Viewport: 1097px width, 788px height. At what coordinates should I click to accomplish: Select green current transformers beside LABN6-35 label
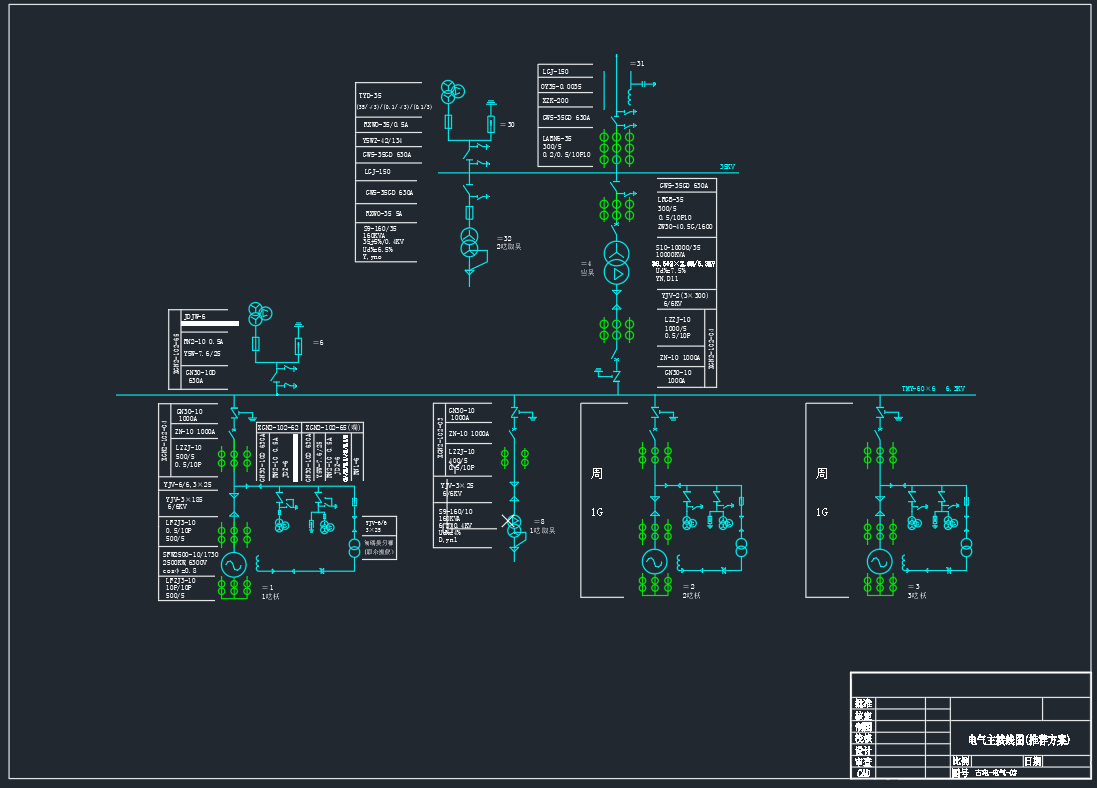616,147
